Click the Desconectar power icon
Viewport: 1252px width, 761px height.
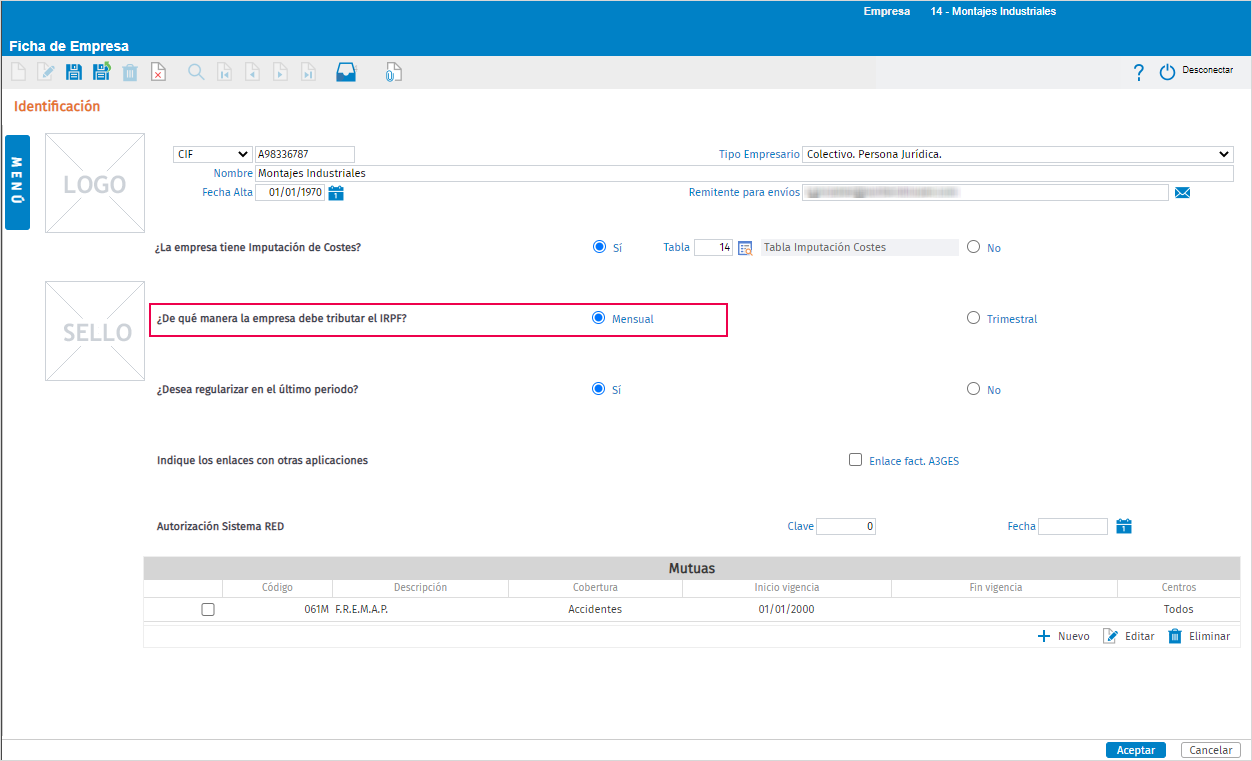[1167, 72]
